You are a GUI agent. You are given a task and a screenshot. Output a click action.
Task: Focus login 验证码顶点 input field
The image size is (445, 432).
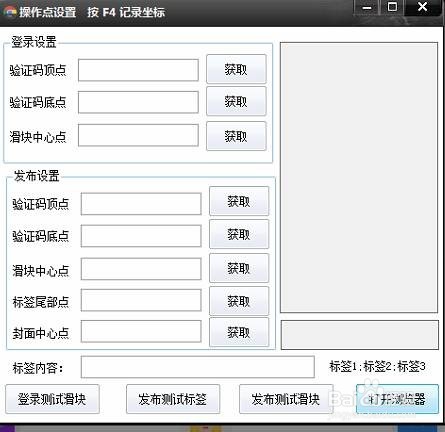(x=138, y=70)
